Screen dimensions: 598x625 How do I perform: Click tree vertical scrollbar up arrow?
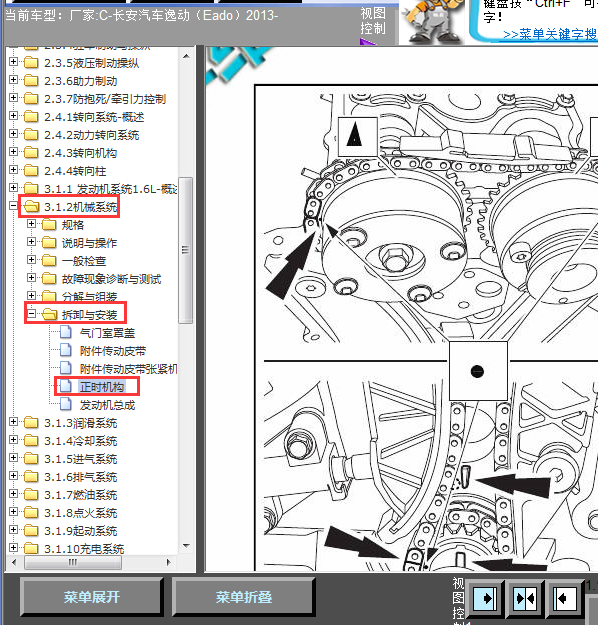(x=186, y=56)
